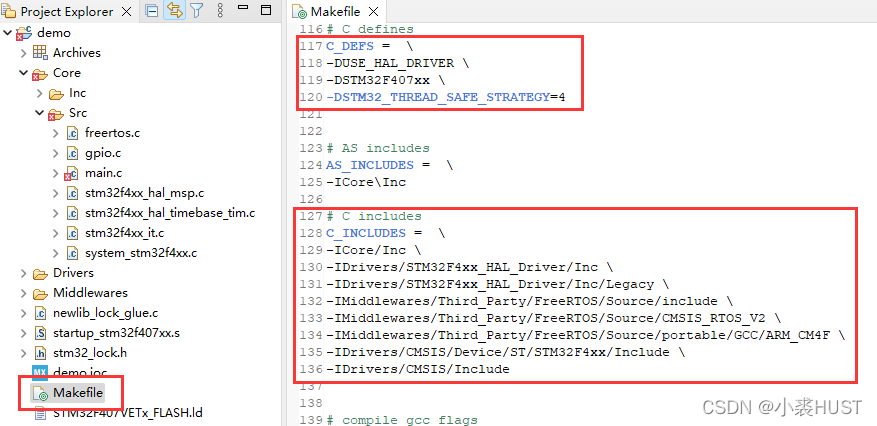The width and height of the screenshot is (877, 426).
Task: Click the Collapse All icon in Project Explorer
Action: [152, 11]
